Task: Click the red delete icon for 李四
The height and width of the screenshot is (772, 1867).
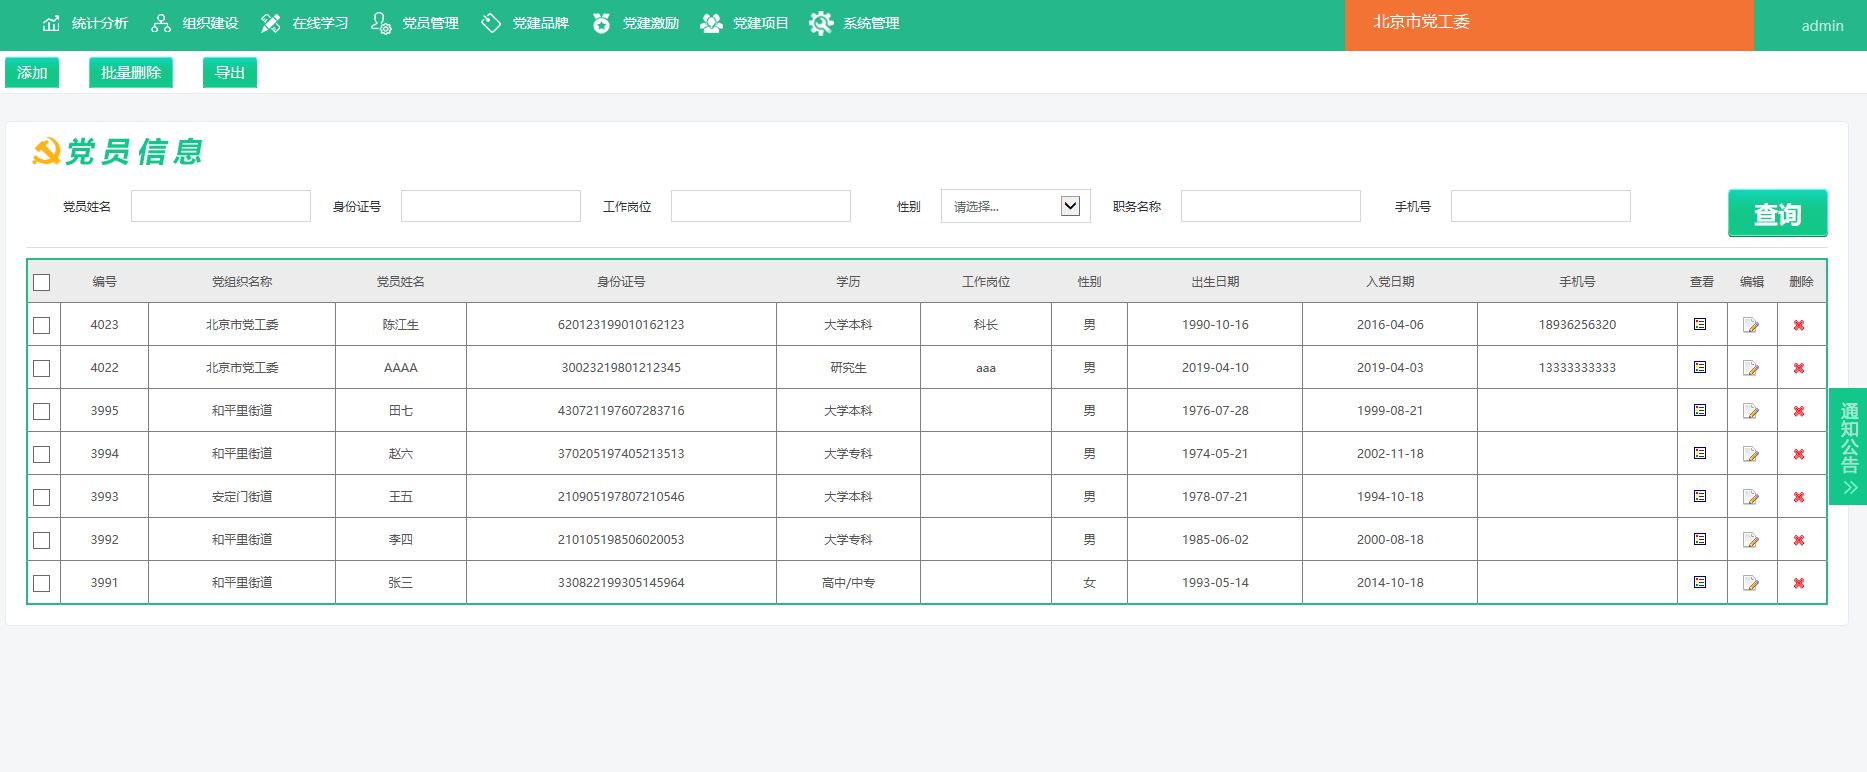Action: coord(1799,540)
